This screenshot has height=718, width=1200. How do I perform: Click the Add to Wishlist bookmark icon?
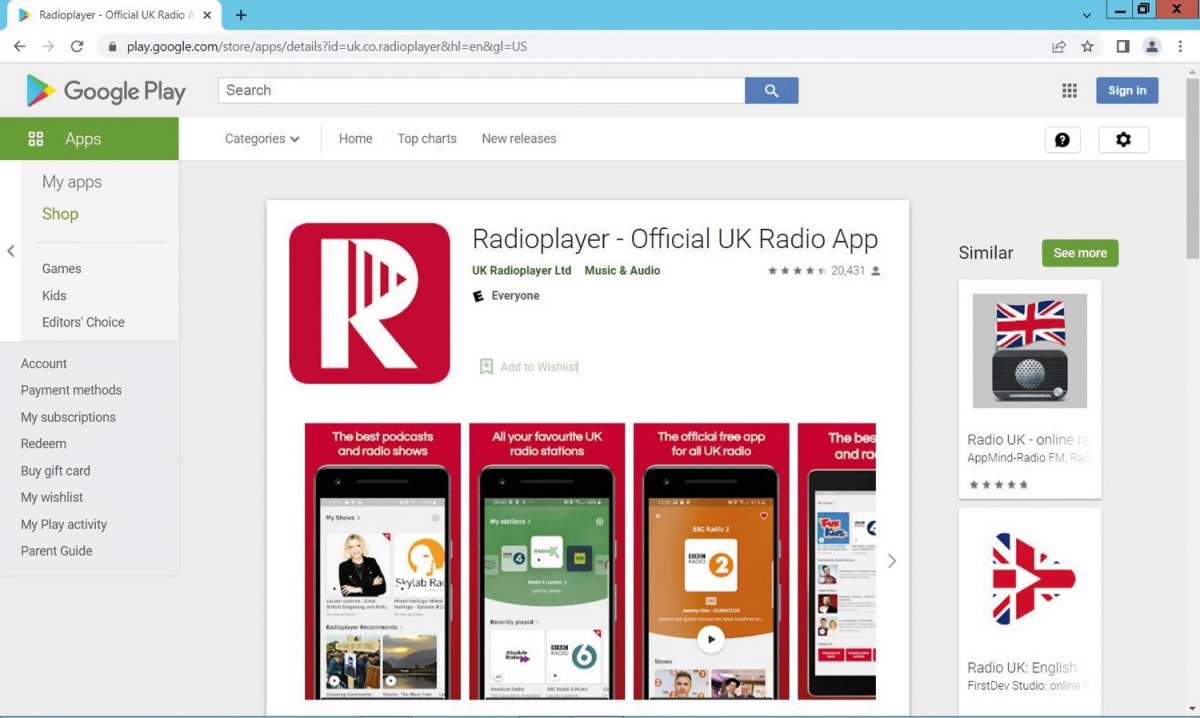click(486, 367)
